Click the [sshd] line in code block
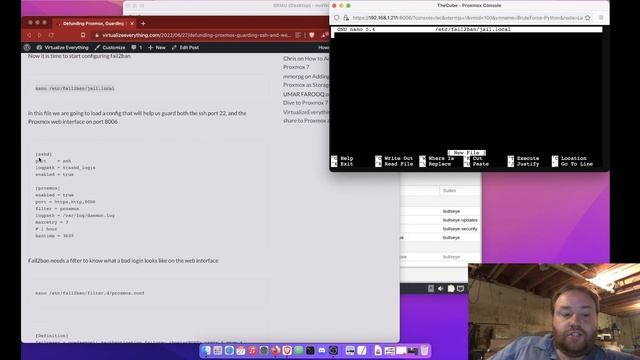 pyautogui.click(x=43, y=154)
